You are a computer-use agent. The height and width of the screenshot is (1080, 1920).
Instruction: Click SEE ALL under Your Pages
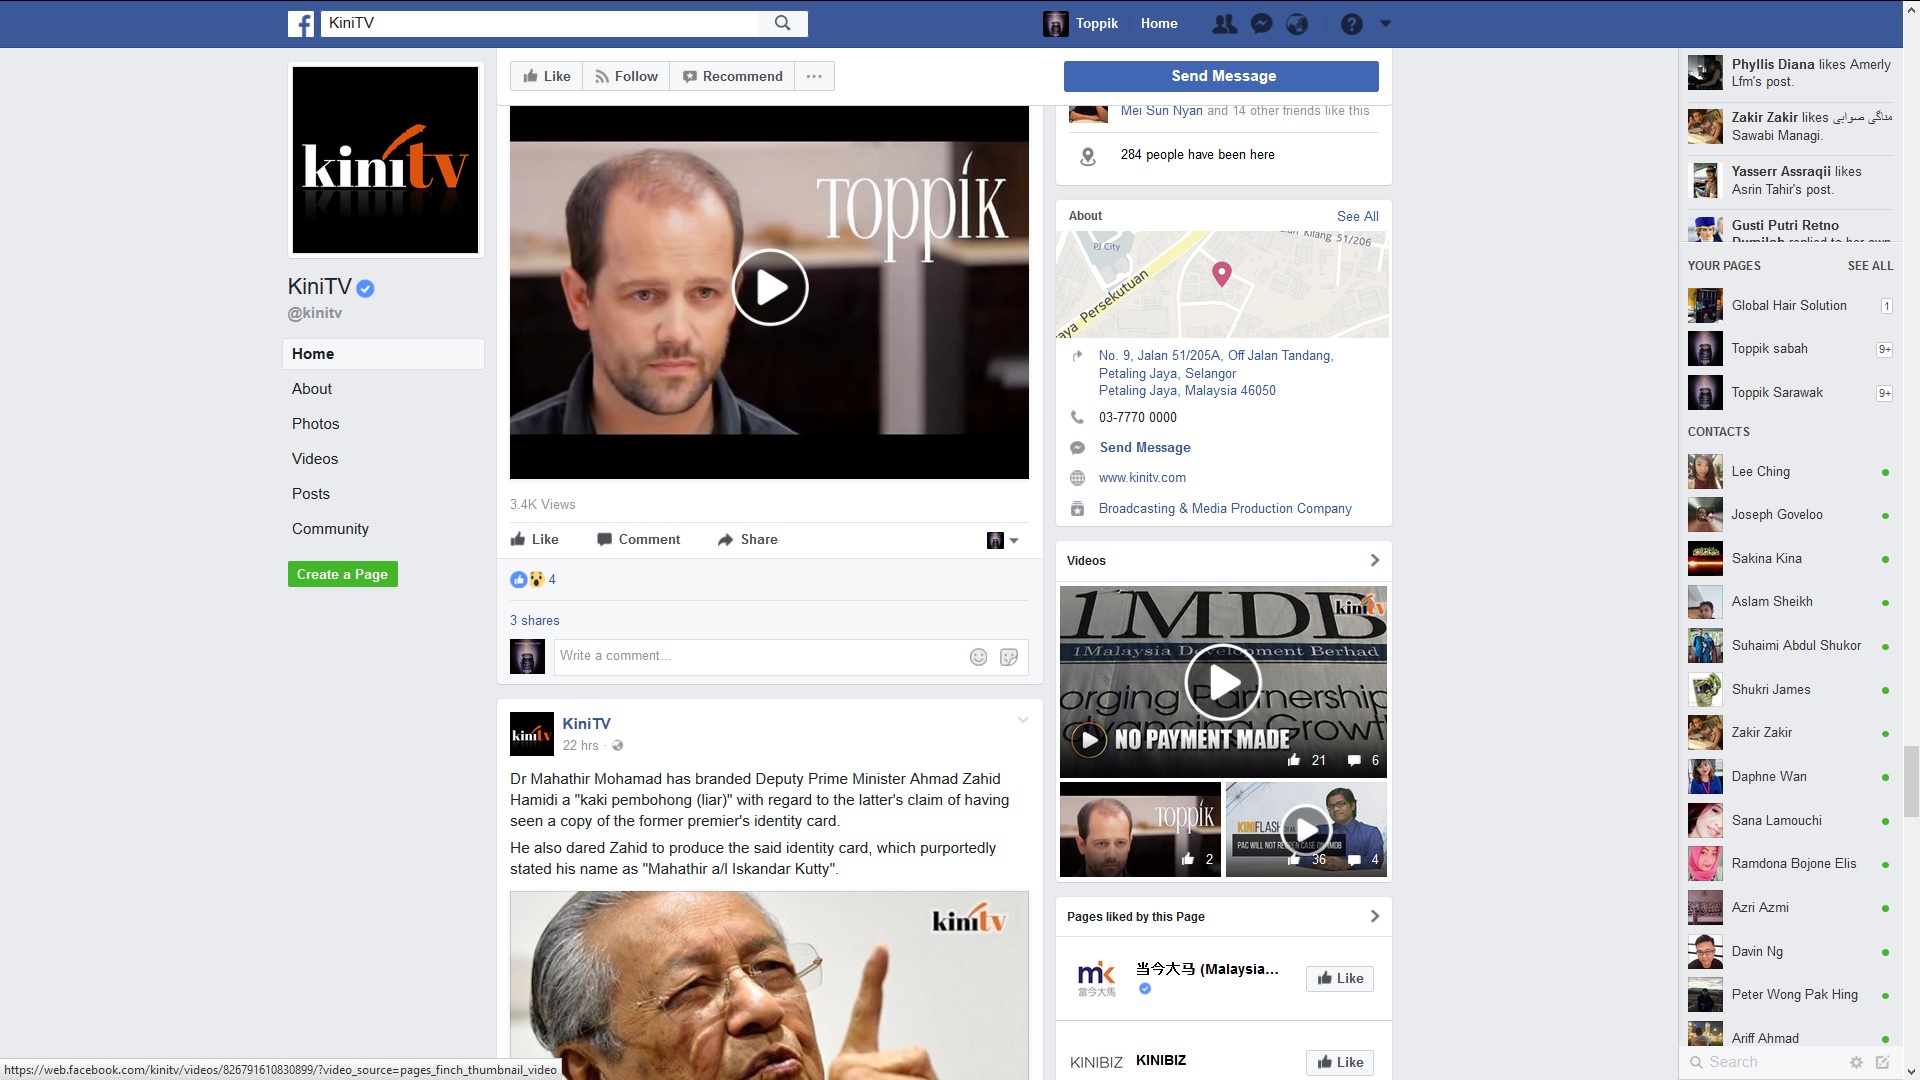pyautogui.click(x=1870, y=266)
